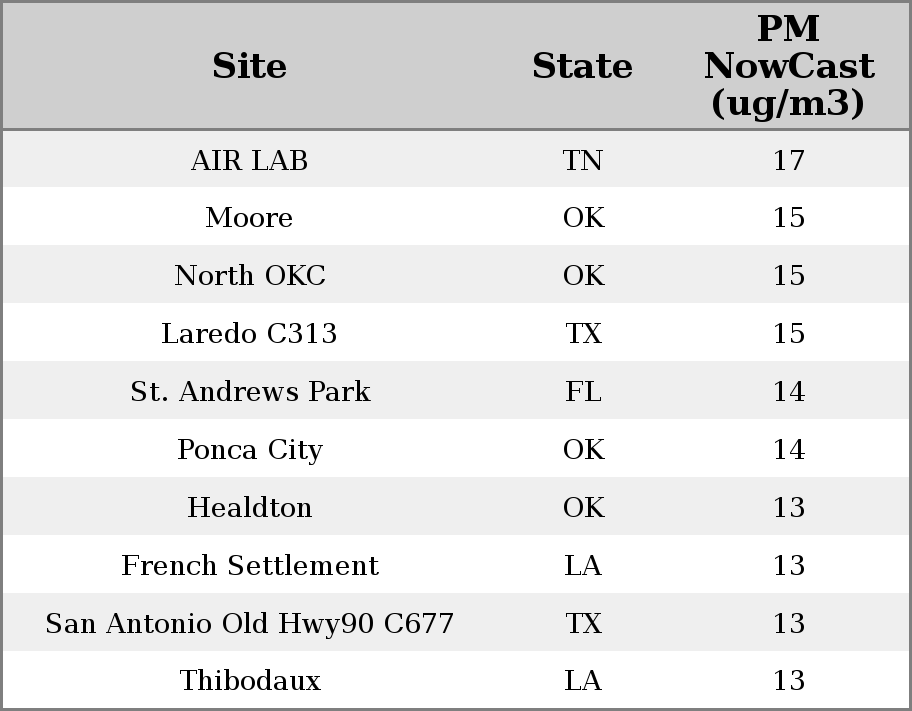Select the Ponca City site name
The image size is (912, 711).
(249, 449)
